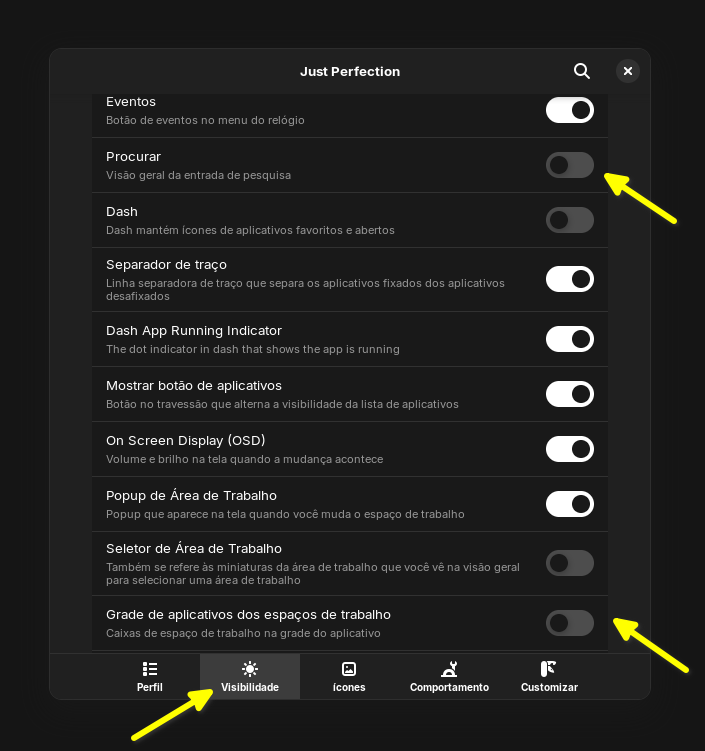Enable Grade de aplicativos dos espaços switch
The width and height of the screenshot is (705, 751).
tap(570, 623)
